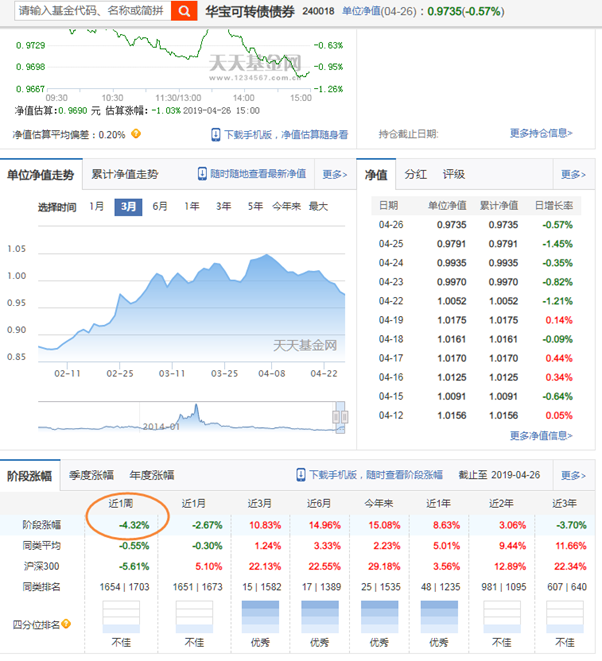Switch to 评级 tab
Screen dimensions: 602x661
coord(454,174)
